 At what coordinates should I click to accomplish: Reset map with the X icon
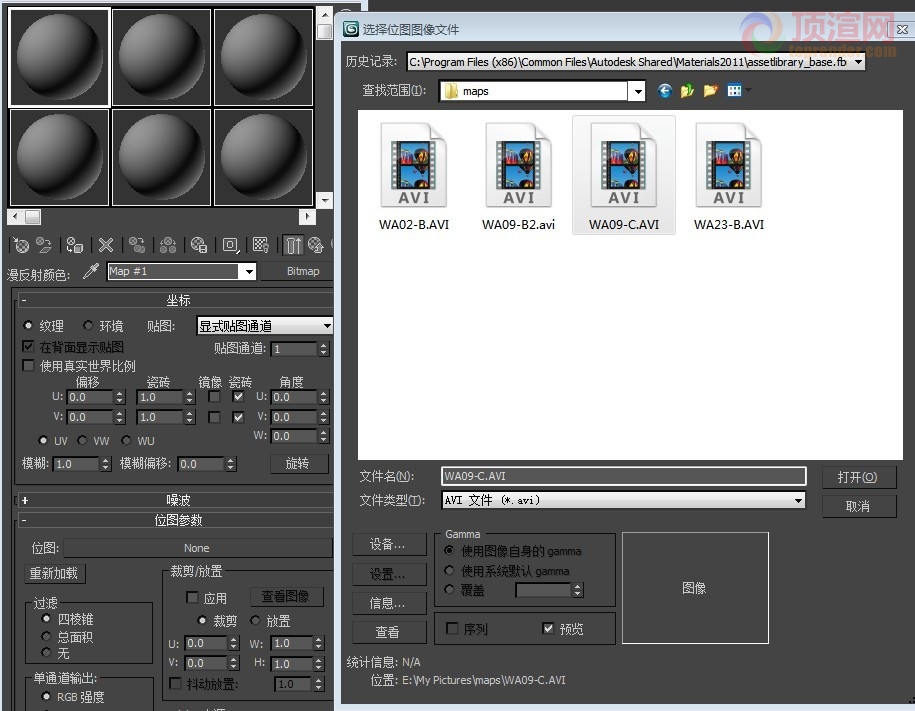tap(106, 245)
